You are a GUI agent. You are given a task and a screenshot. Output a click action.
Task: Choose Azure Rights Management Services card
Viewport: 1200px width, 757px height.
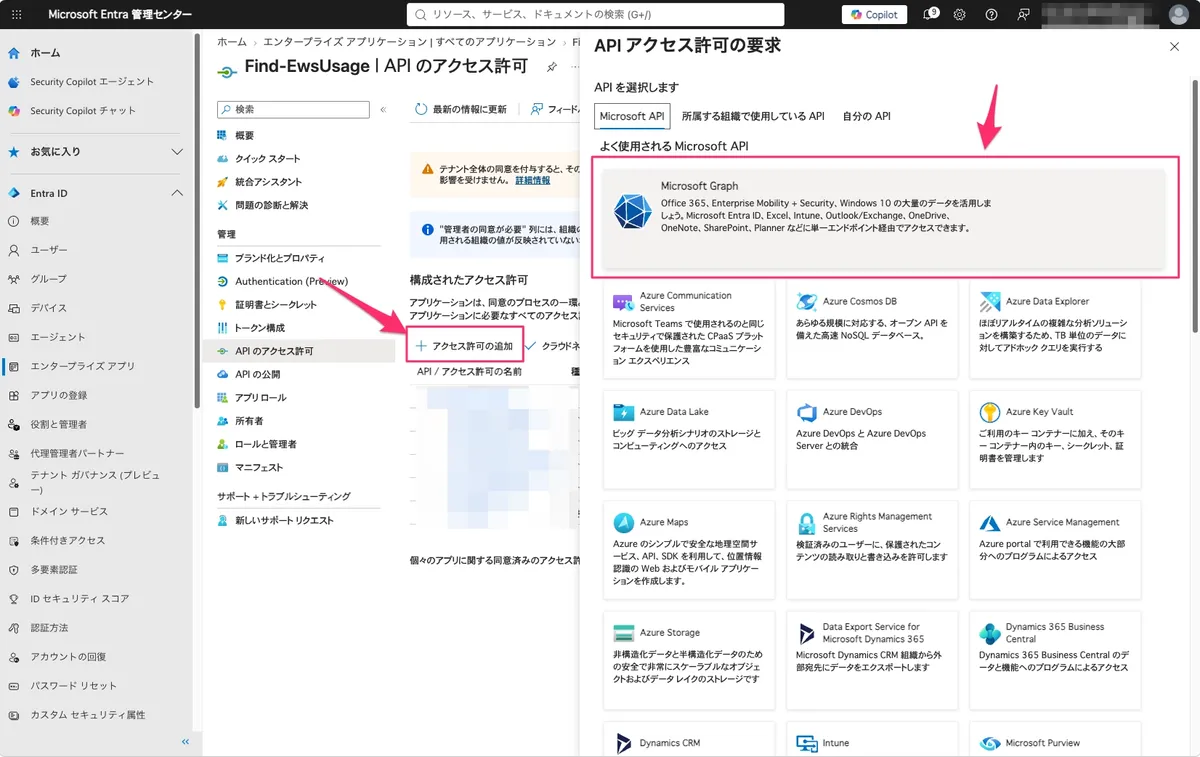872,550
